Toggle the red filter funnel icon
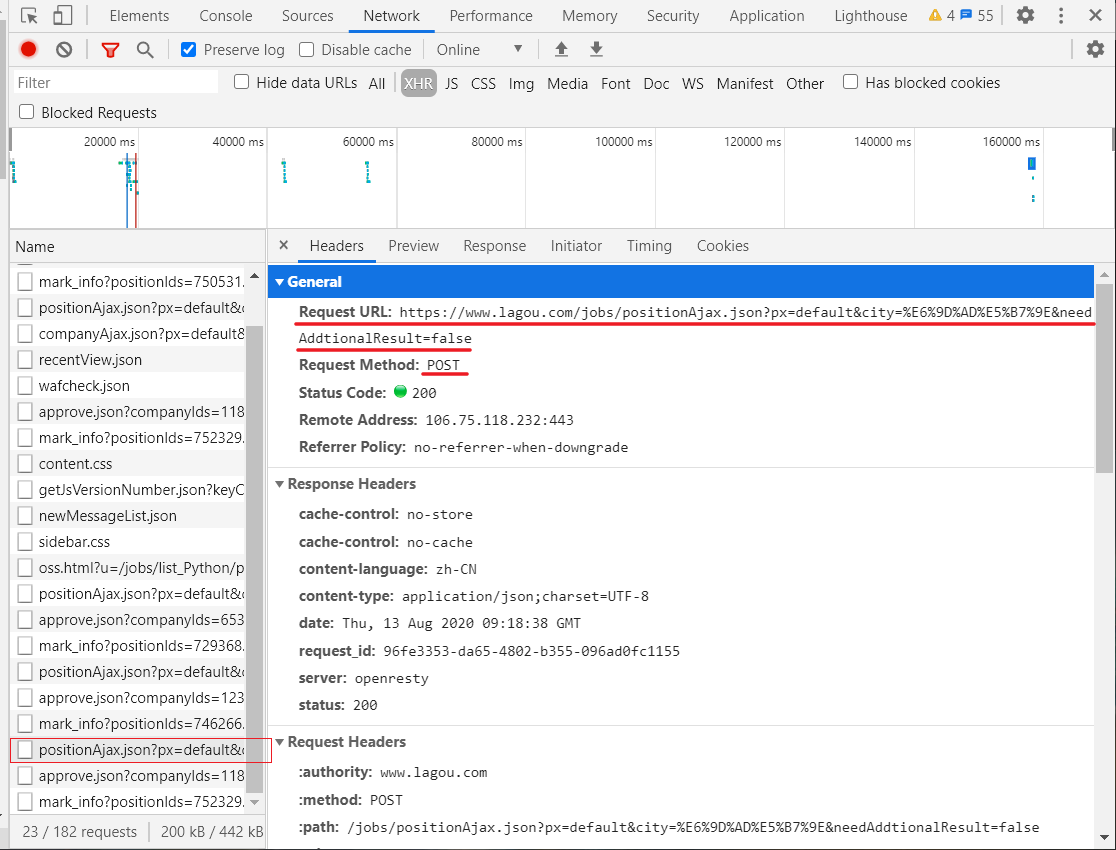The height and width of the screenshot is (850, 1116). [x=110, y=50]
